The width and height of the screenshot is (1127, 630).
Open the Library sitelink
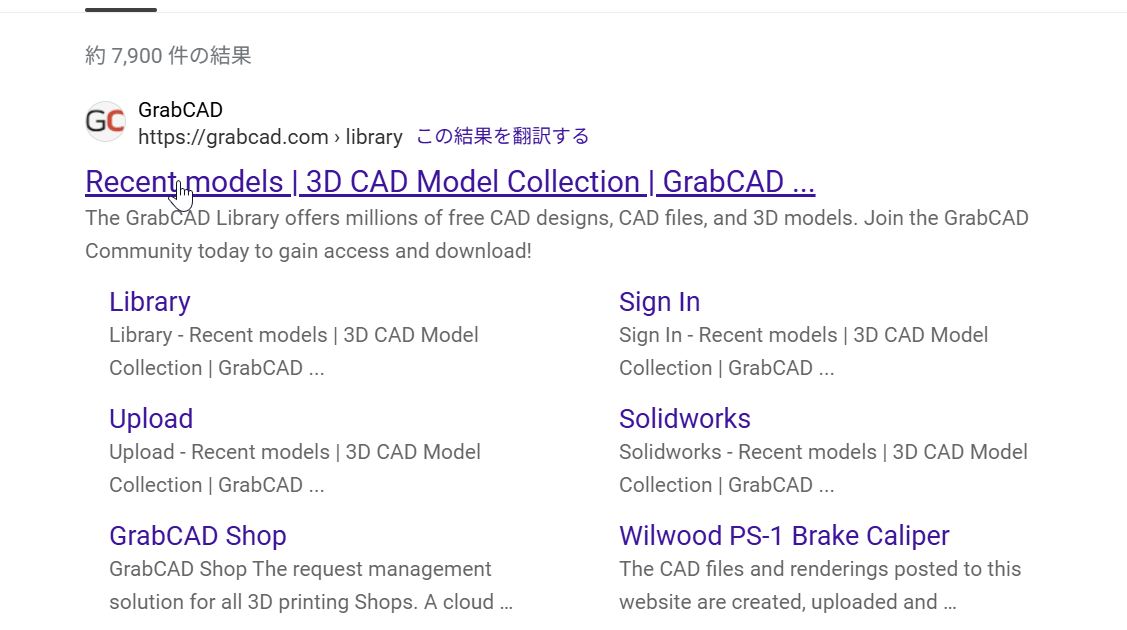coord(148,302)
